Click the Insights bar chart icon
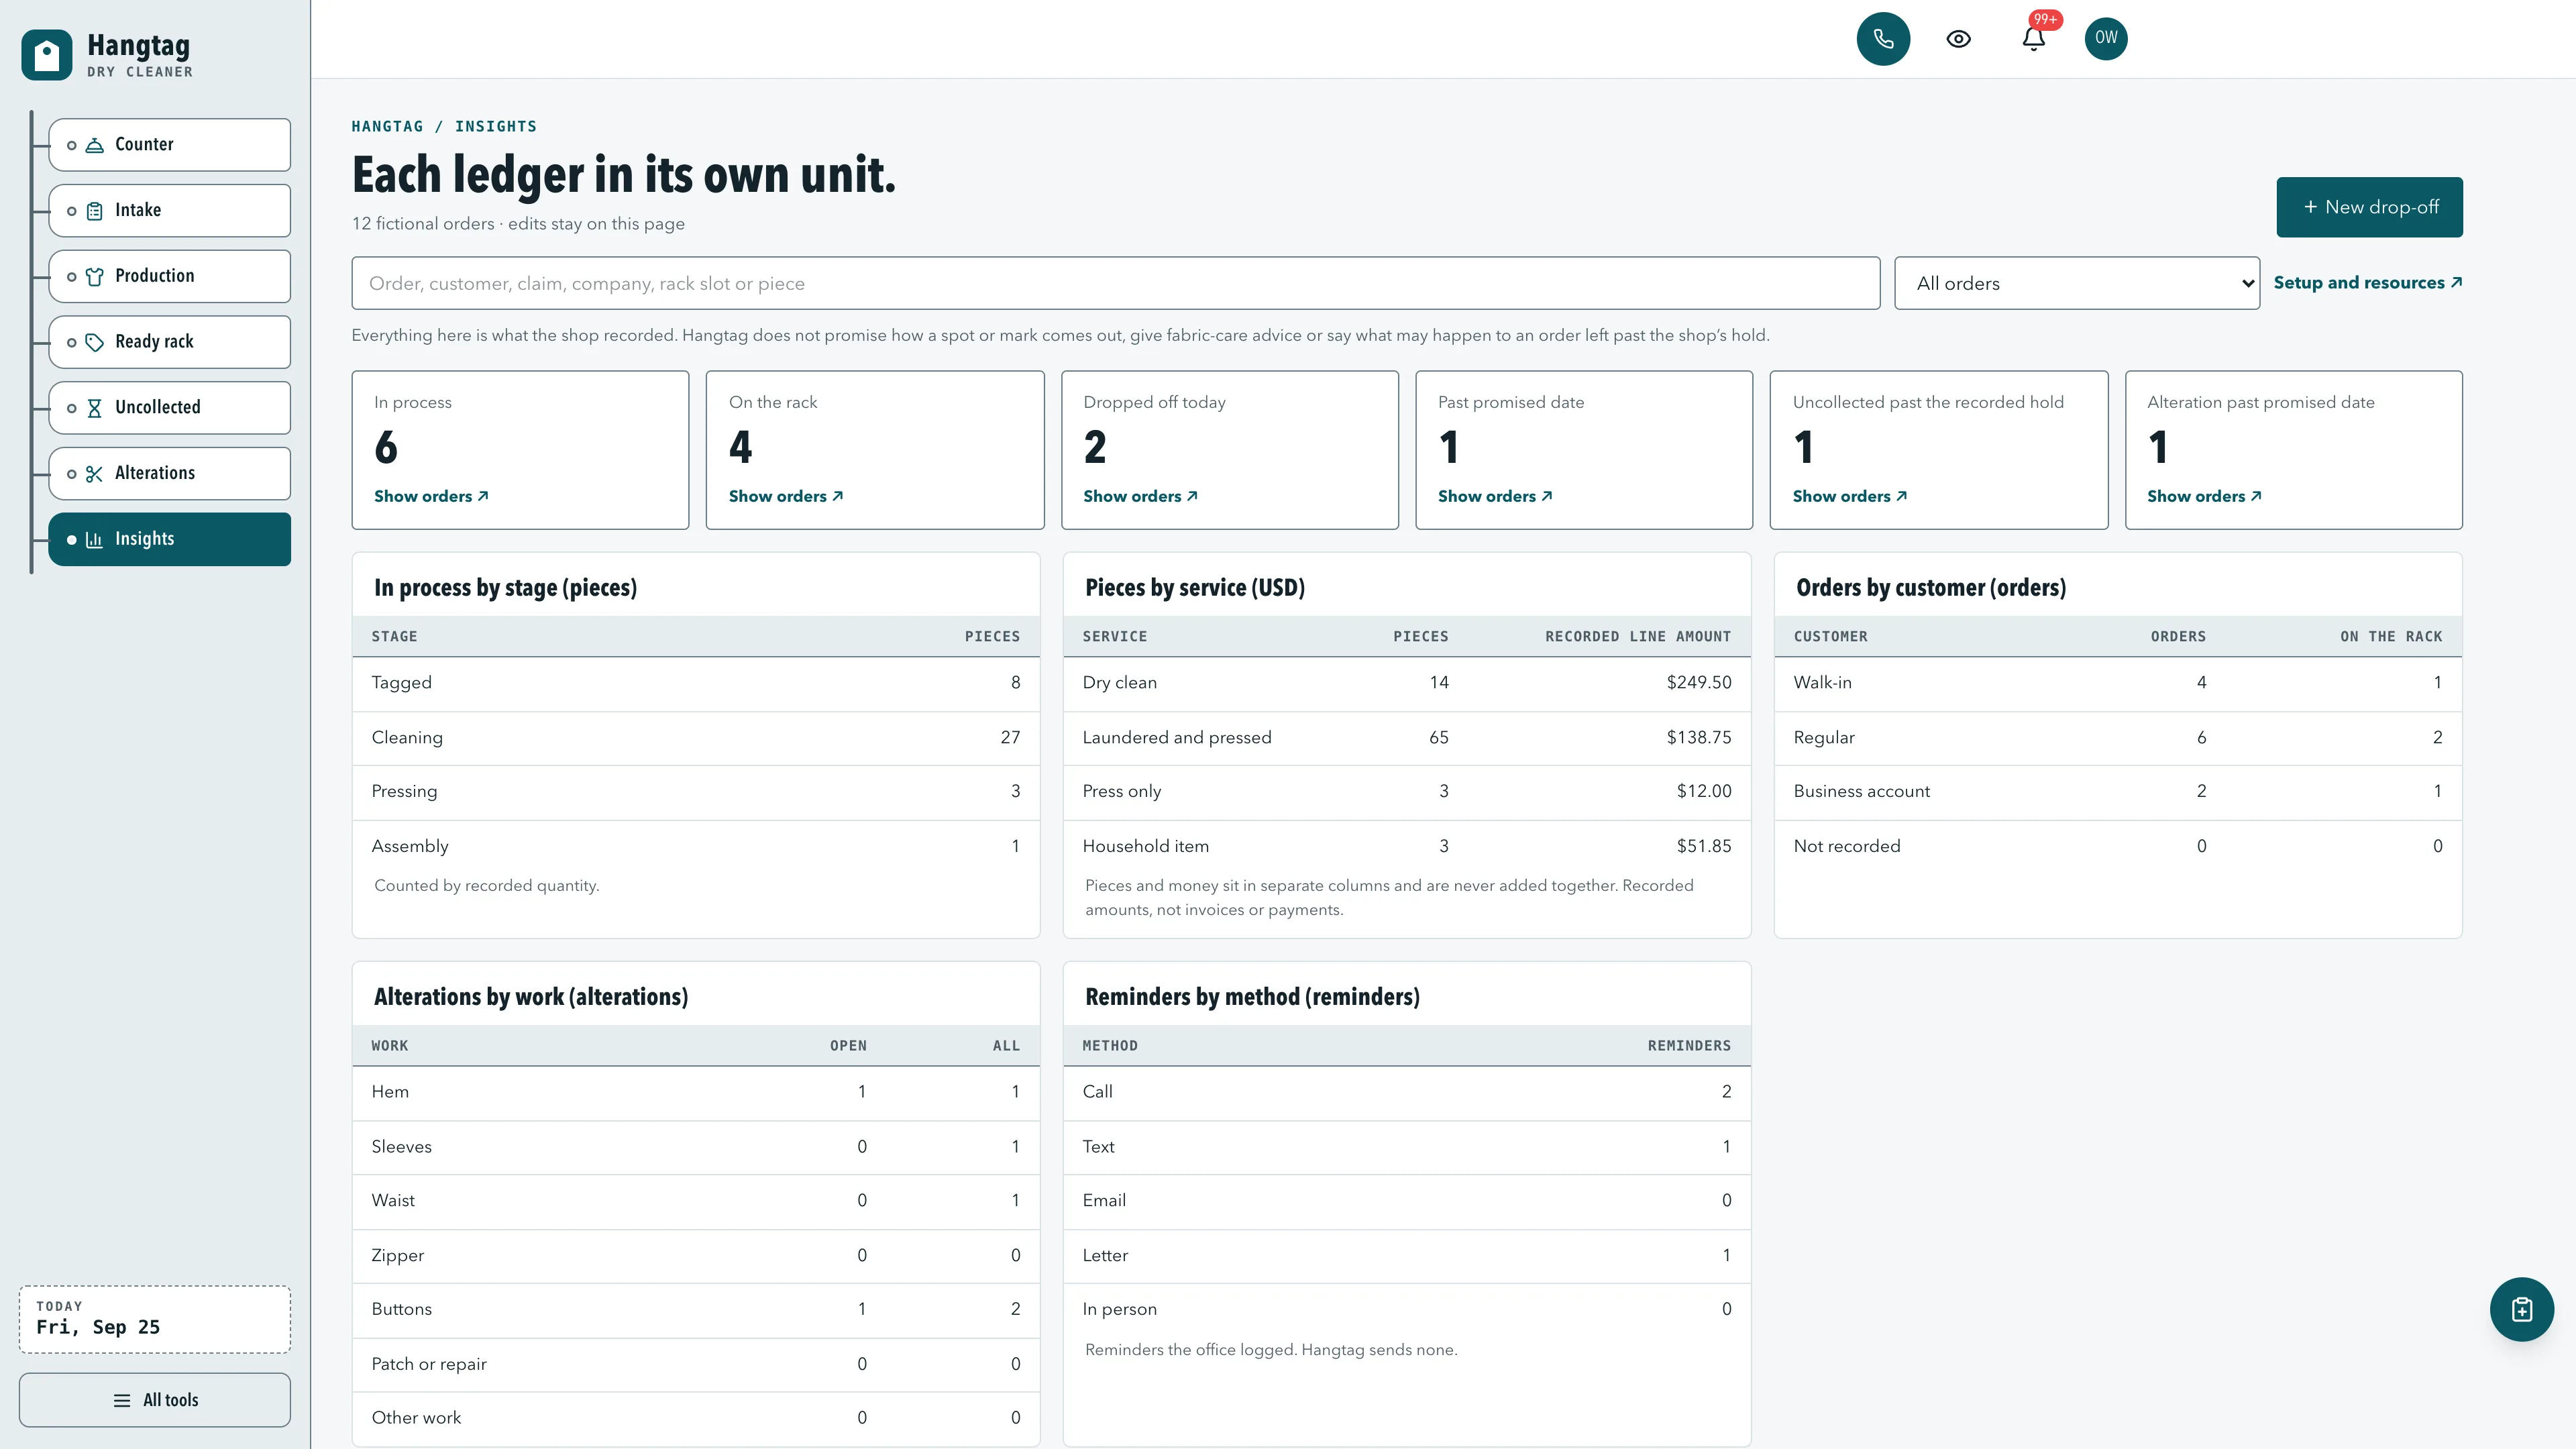This screenshot has height=1449, width=2576. click(95, 540)
